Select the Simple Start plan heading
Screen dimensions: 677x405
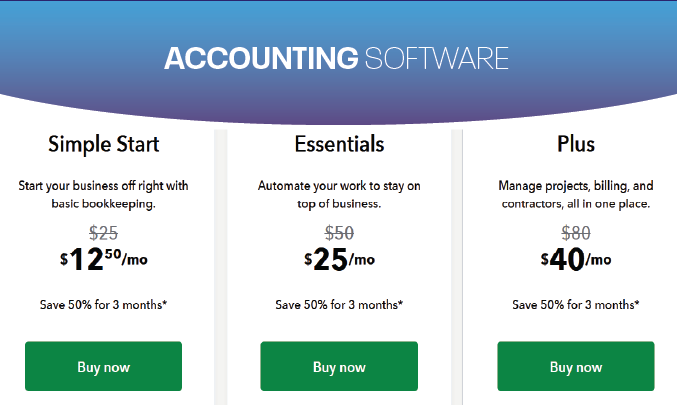point(104,144)
